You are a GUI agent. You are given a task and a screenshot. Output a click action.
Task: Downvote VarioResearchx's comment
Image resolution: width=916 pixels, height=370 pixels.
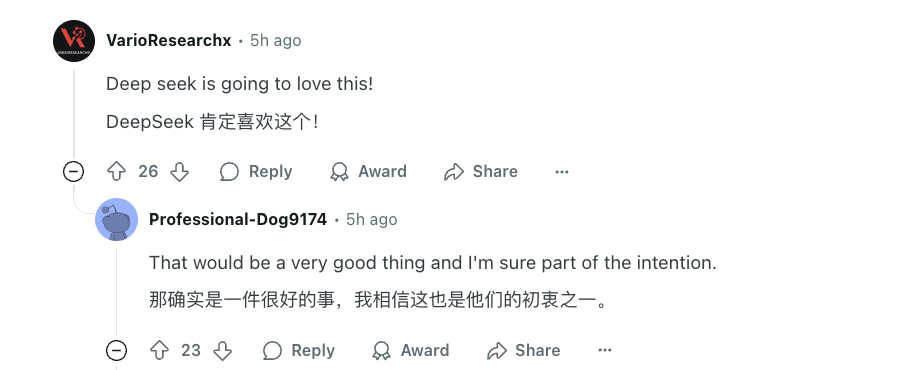[179, 171]
